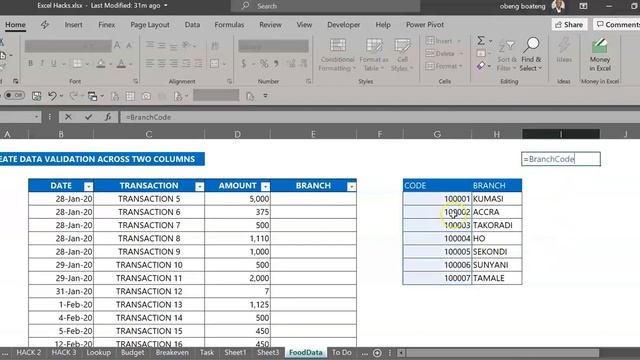Open the AMOUNT column filter dropdown
Viewport: 640px width, 360px height.
265,187
